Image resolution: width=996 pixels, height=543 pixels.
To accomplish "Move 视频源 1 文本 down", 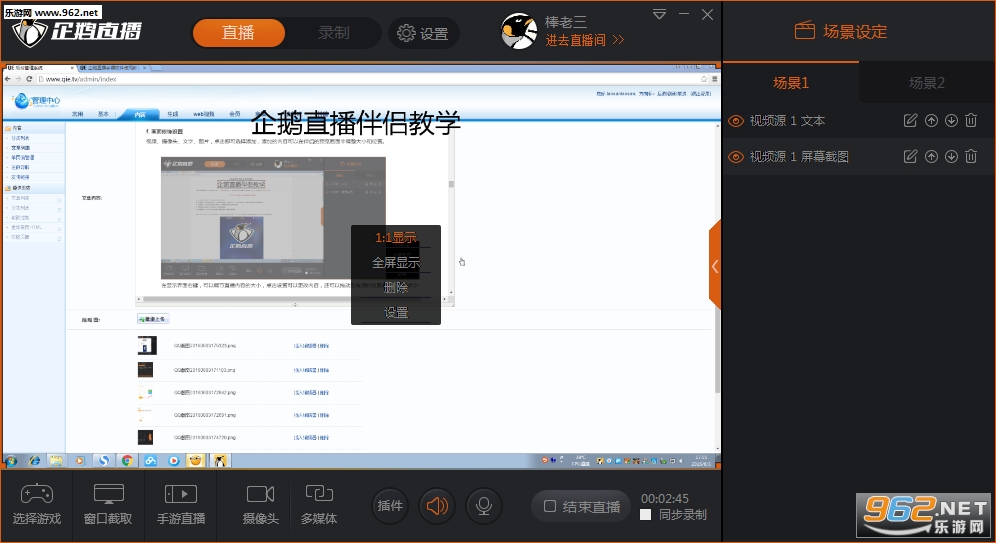I will [x=951, y=121].
